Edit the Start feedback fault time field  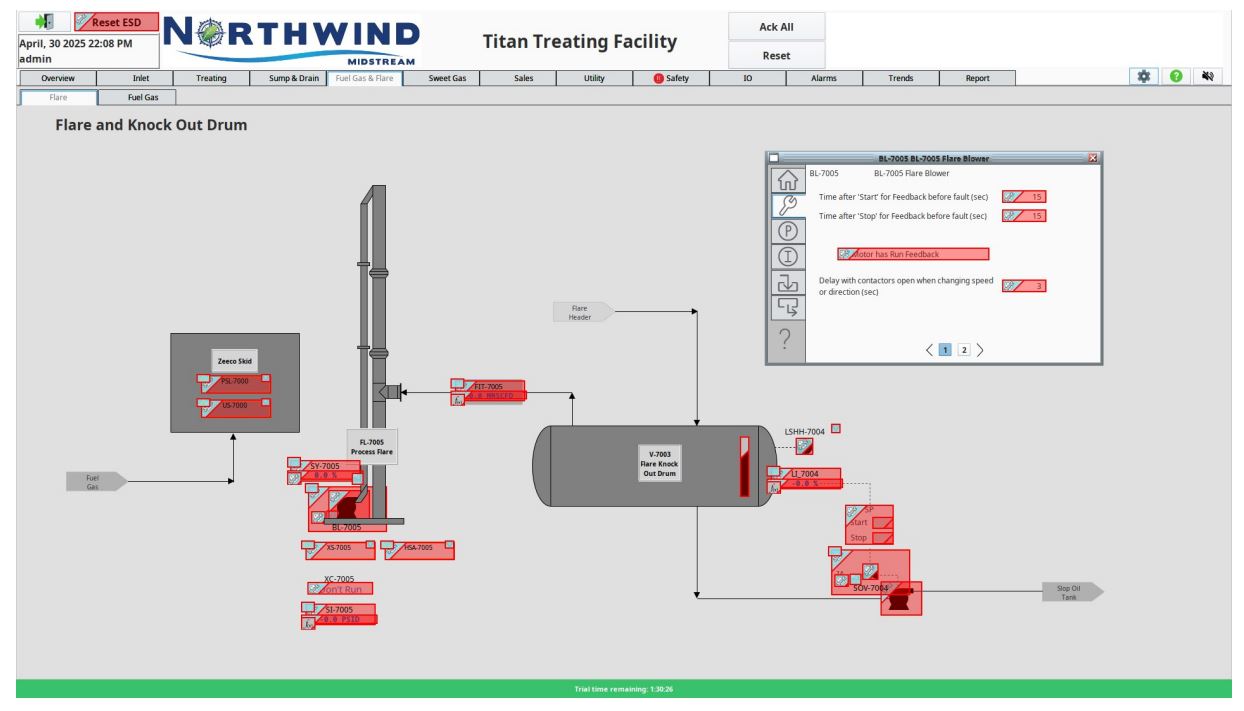(1024, 197)
